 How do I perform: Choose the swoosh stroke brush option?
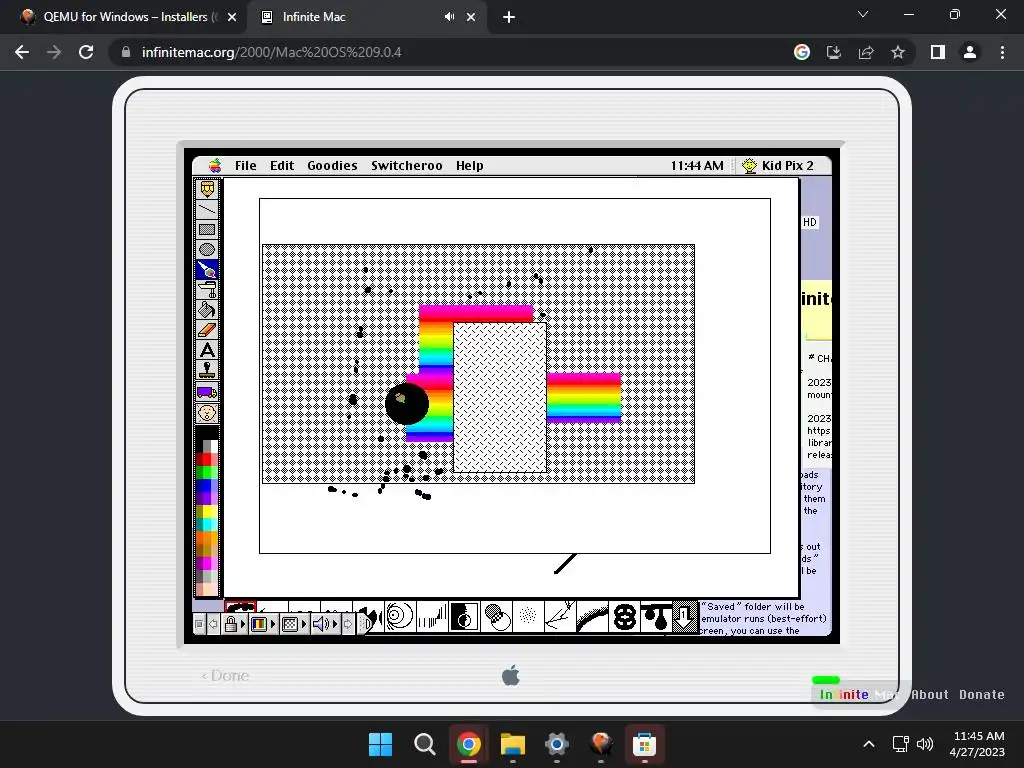click(592, 616)
